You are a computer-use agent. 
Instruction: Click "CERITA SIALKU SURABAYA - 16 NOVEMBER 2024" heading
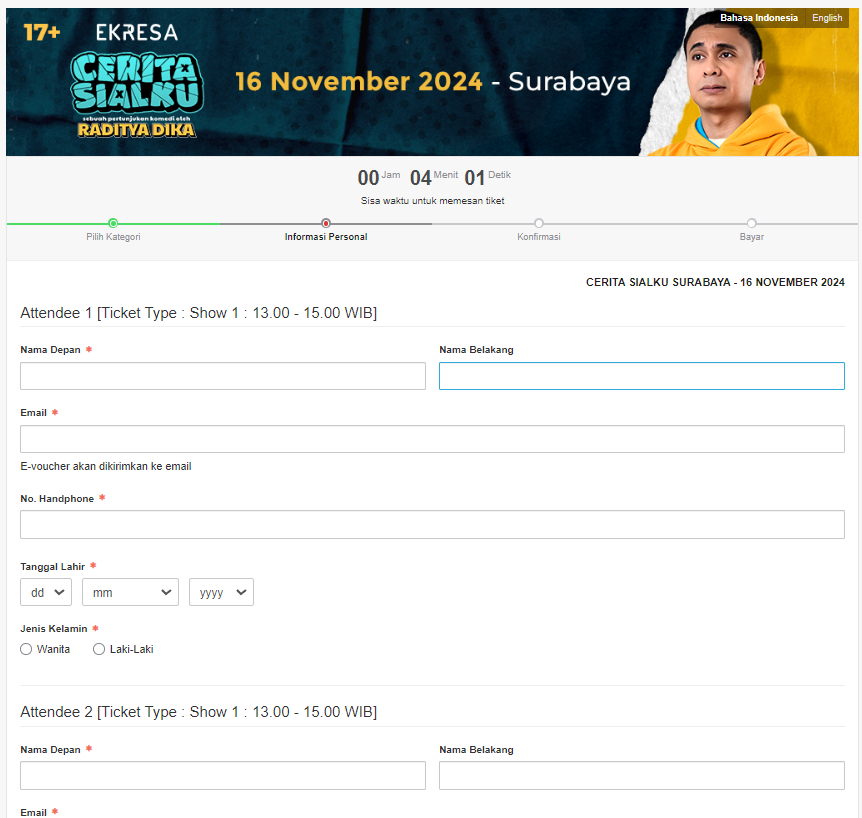coord(715,283)
